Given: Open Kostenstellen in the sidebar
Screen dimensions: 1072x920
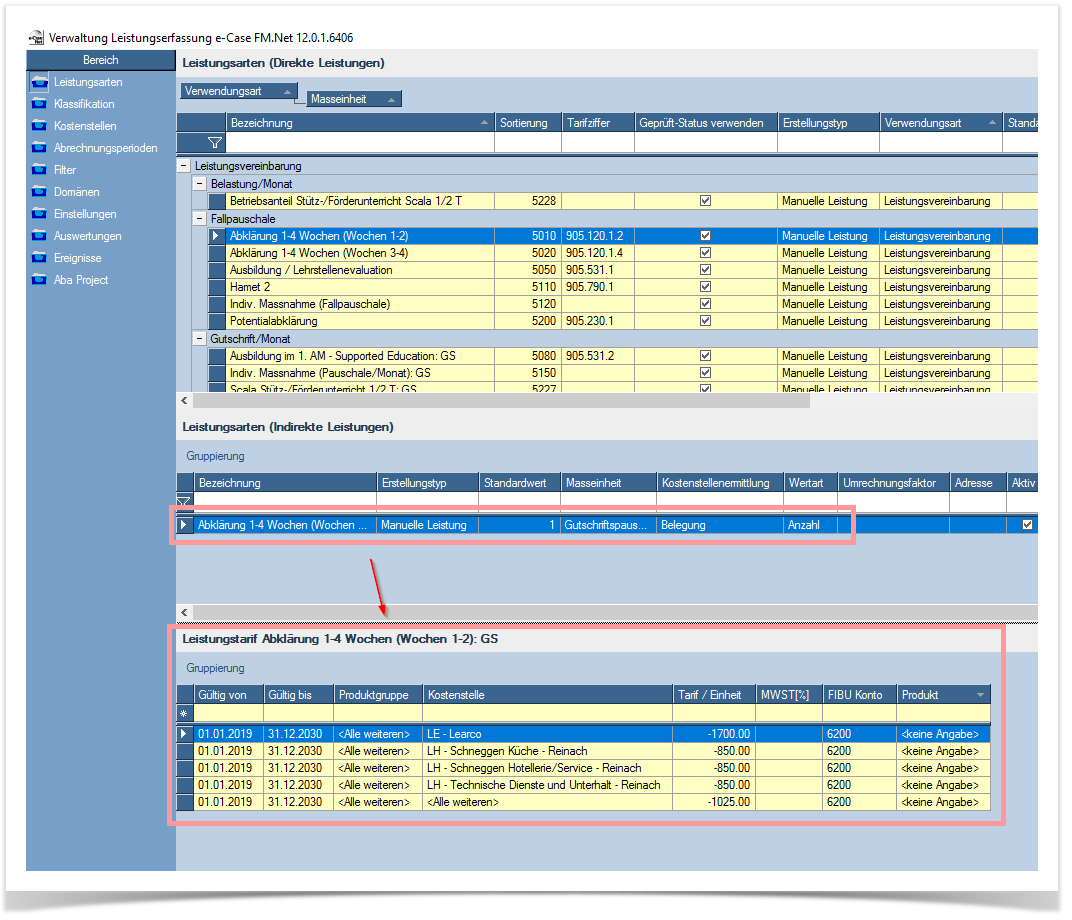Looking at the screenshot, I should 85,126.
